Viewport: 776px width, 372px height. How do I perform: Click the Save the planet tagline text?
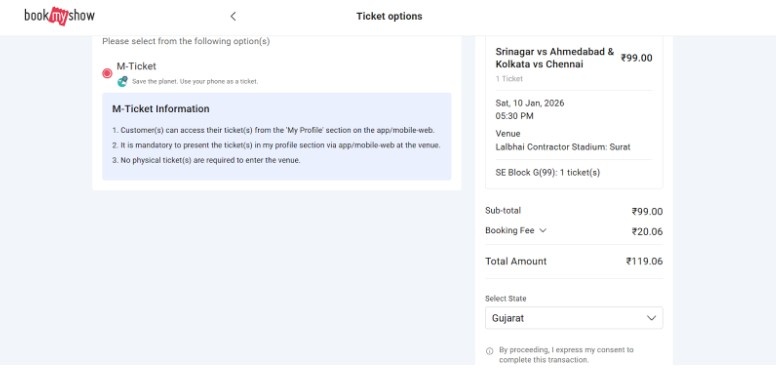[x=195, y=82]
